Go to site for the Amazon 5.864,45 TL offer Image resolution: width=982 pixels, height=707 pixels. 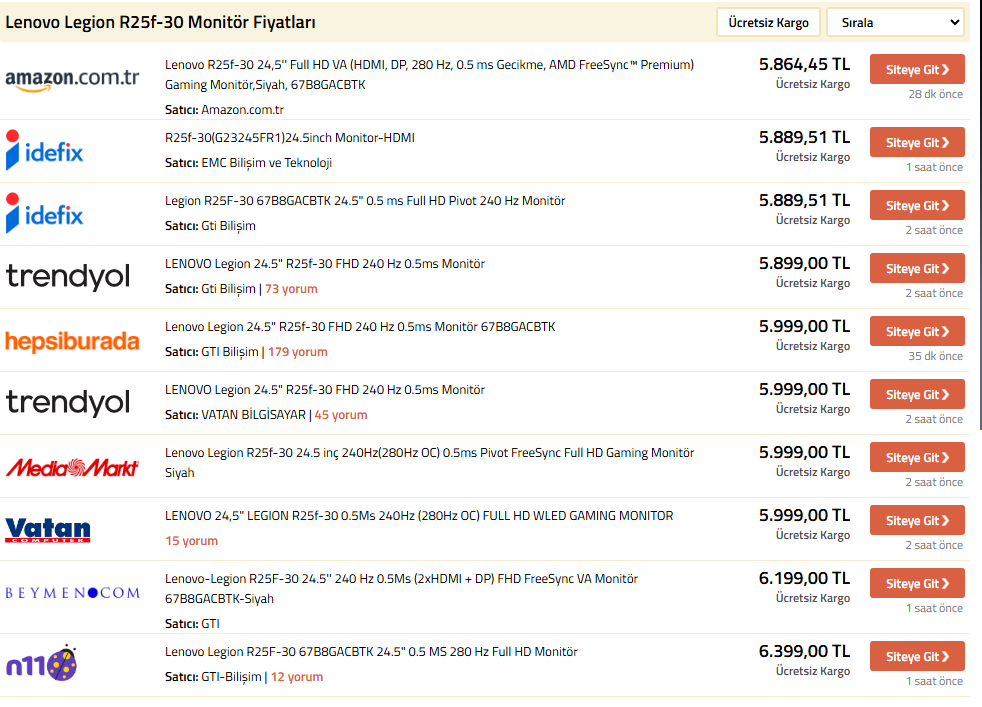click(x=917, y=70)
